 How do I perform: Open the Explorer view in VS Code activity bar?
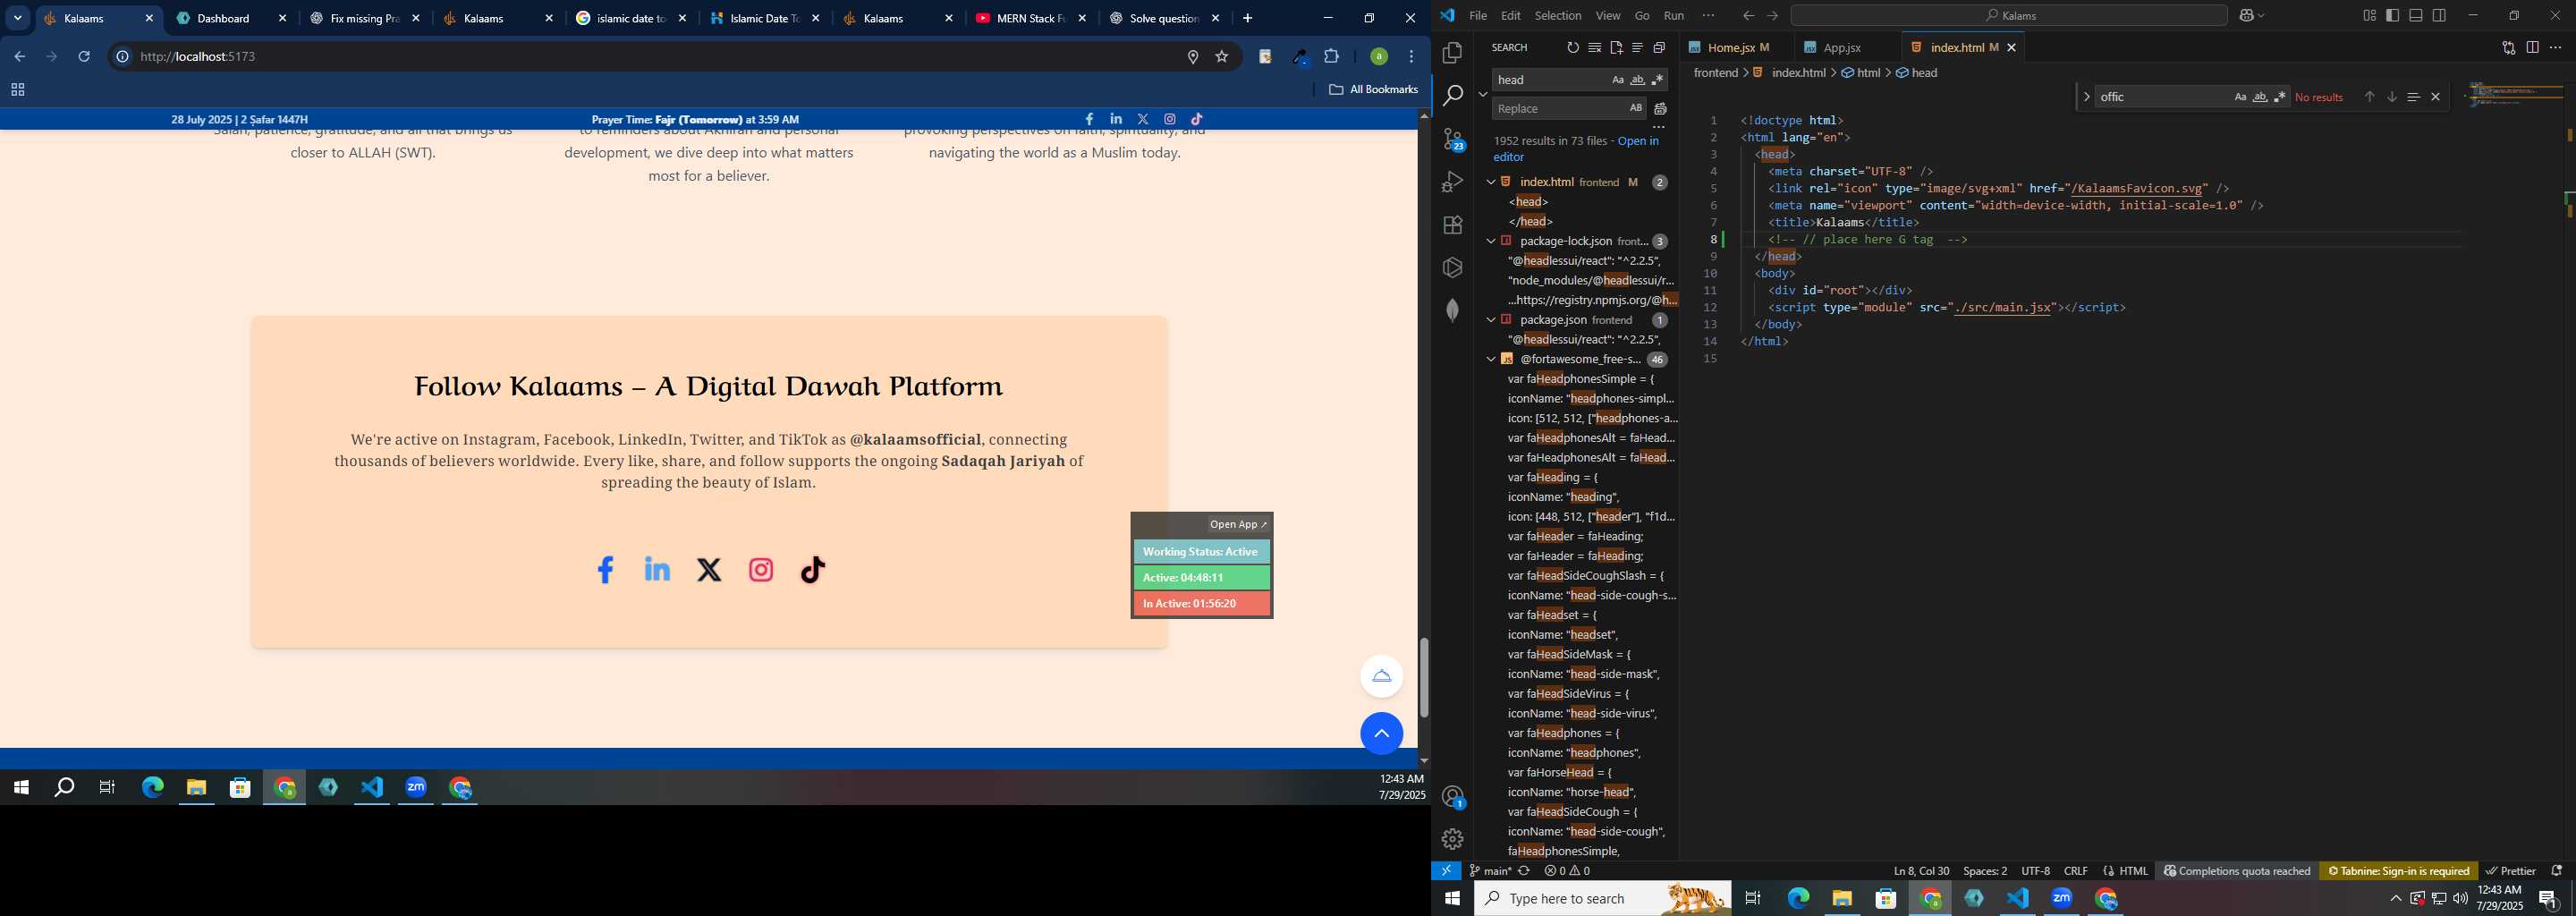(1452, 53)
